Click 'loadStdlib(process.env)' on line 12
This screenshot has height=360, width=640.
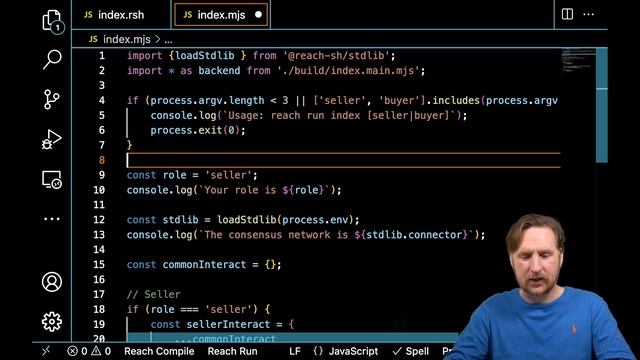(284, 220)
